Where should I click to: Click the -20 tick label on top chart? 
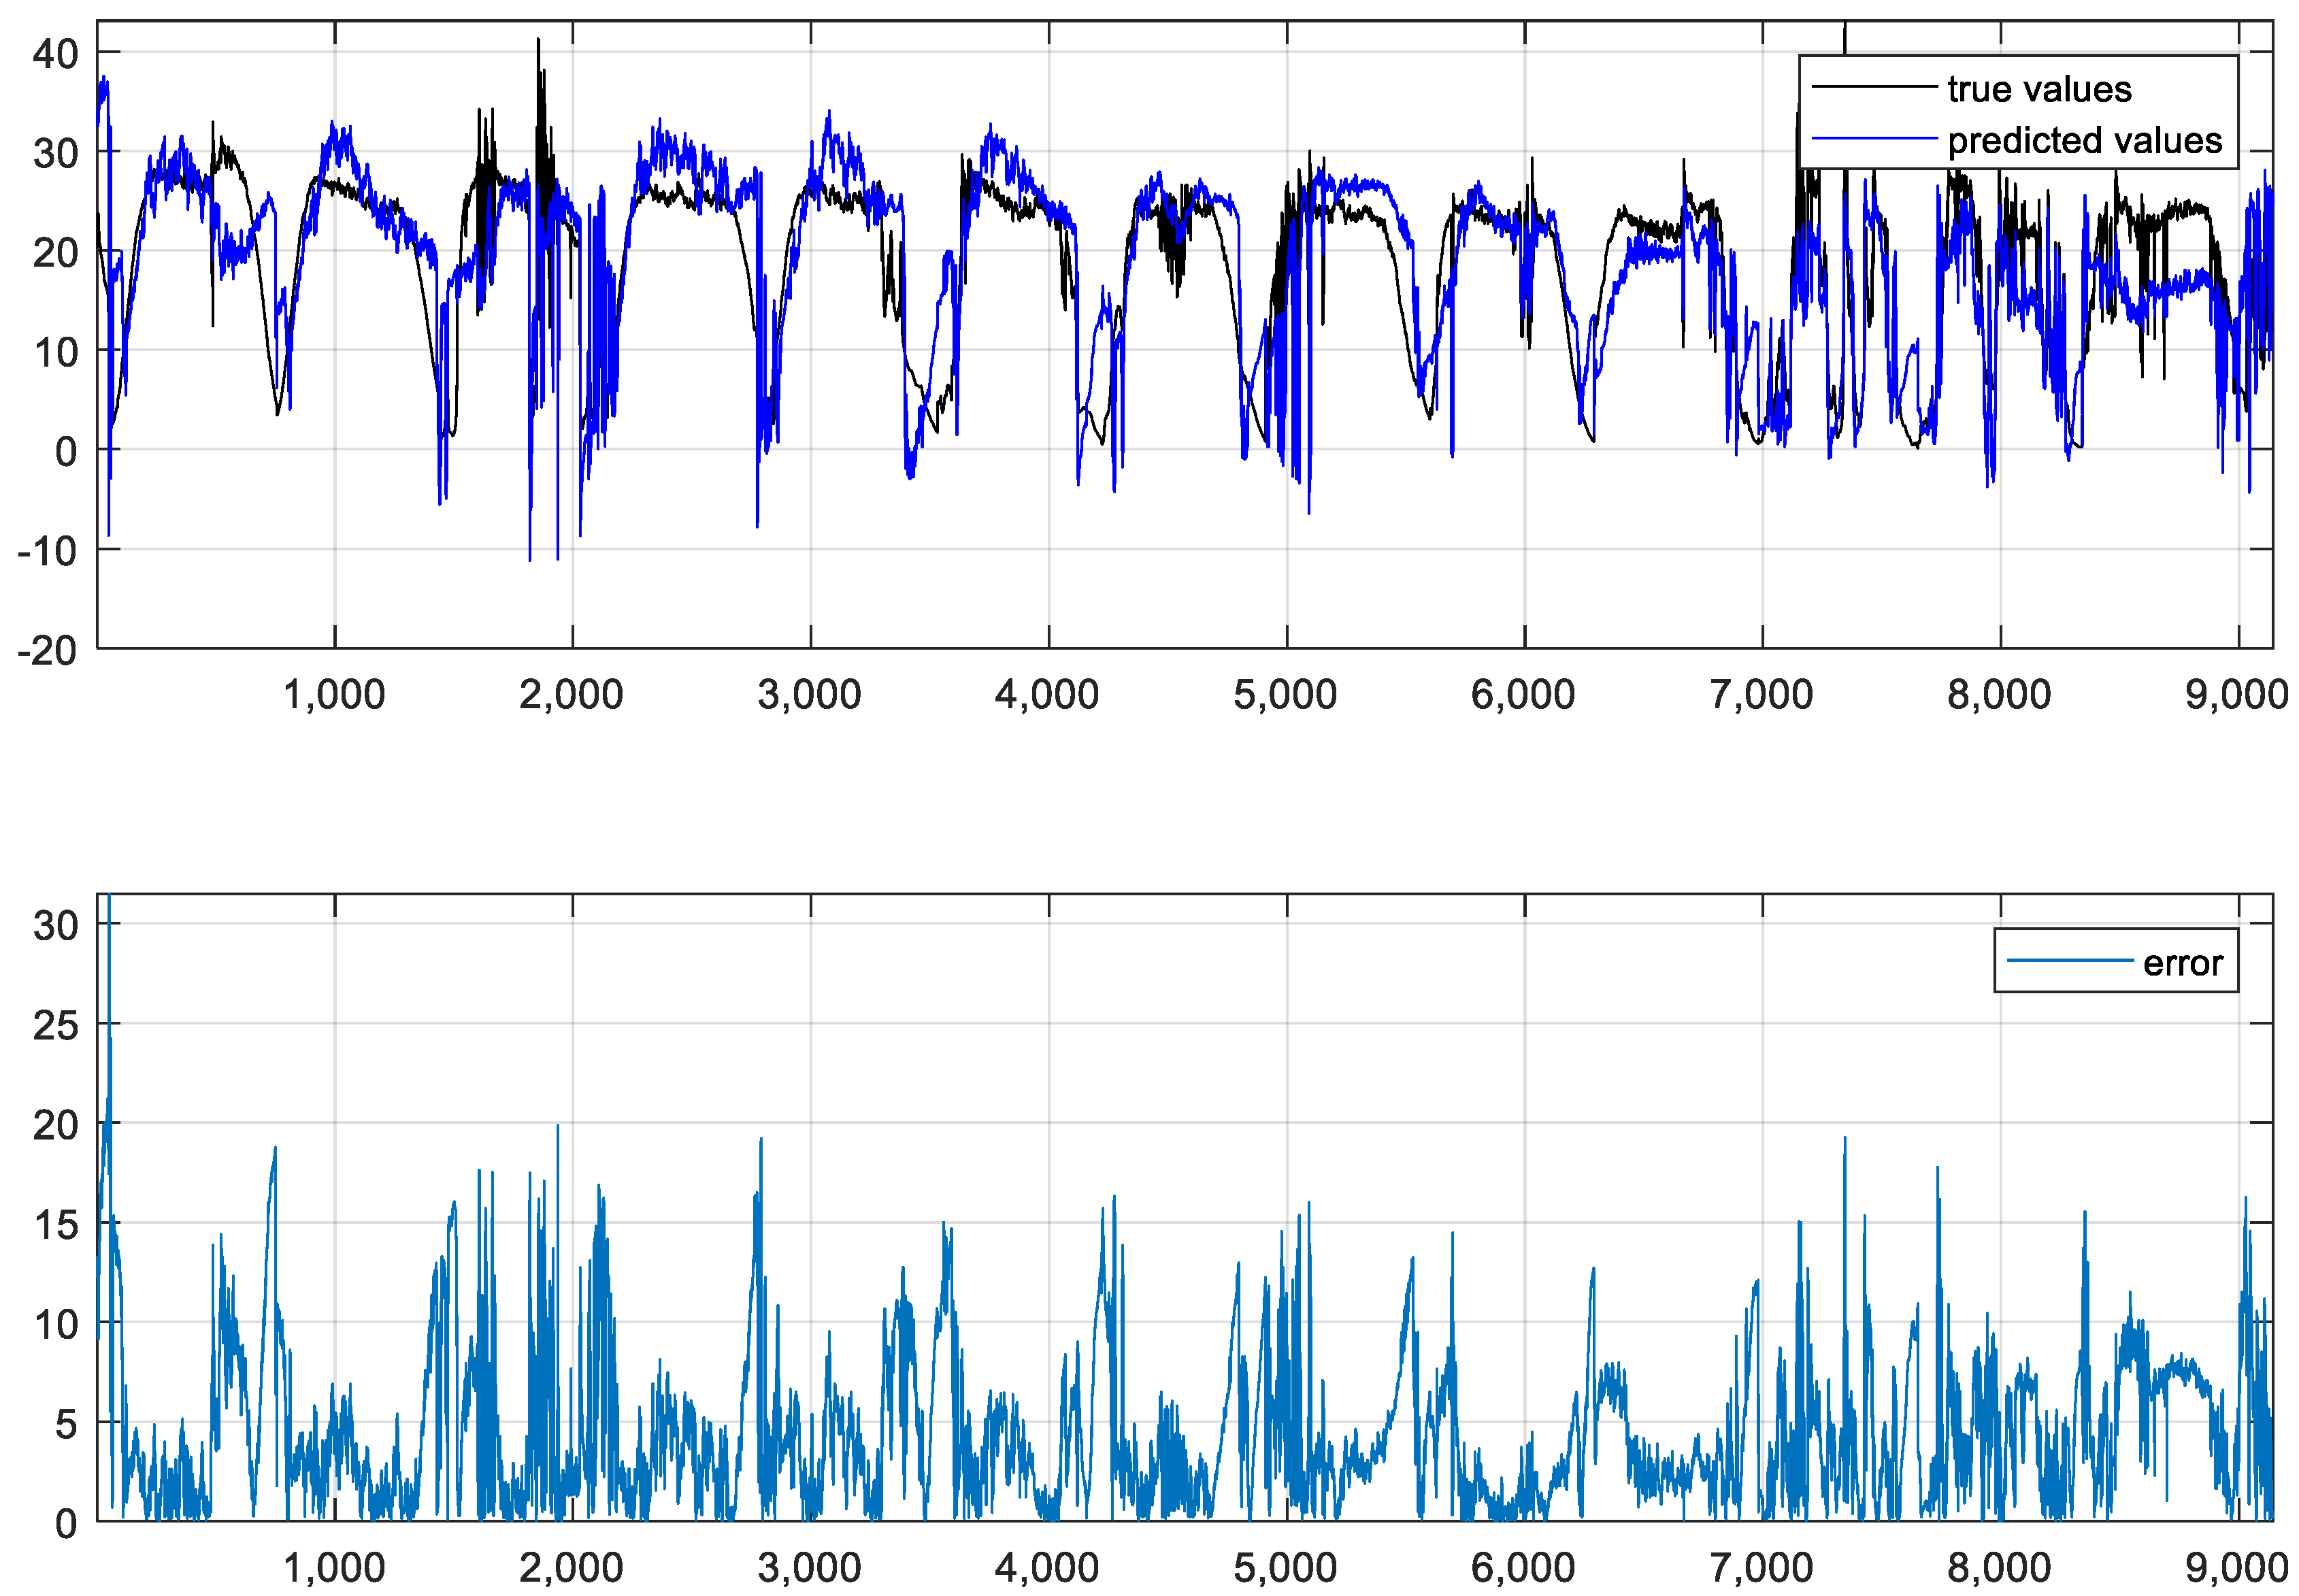pyautogui.click(x=47, y=651)
